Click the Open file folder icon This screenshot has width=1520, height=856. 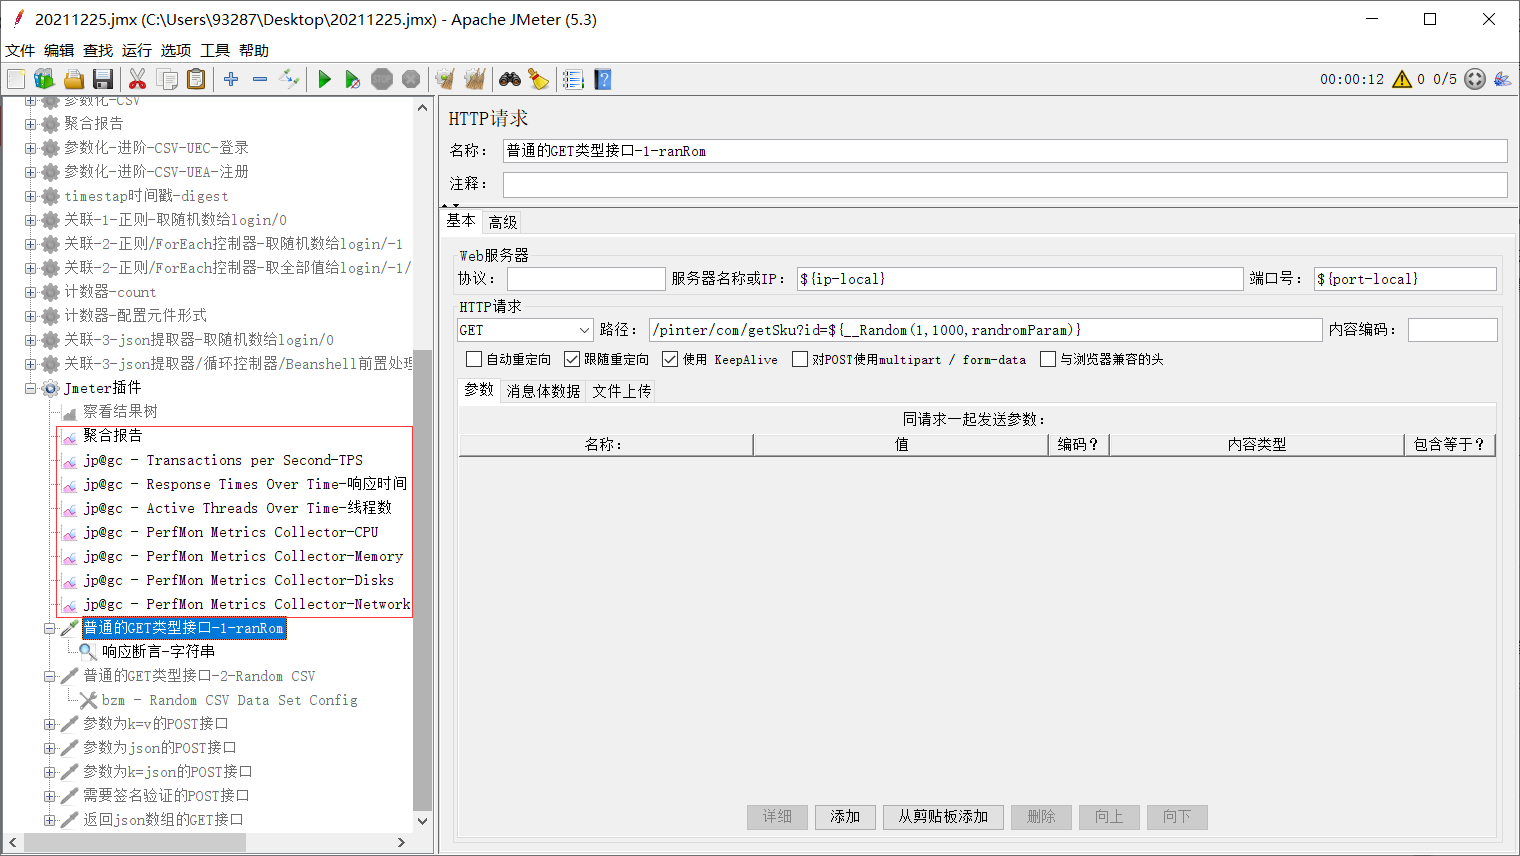(73, 79)
